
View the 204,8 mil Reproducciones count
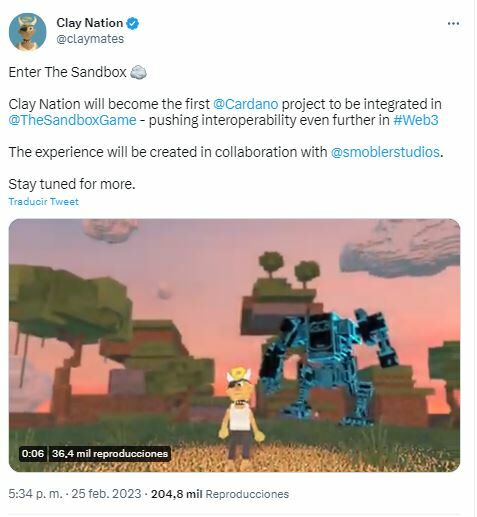point(220,494)
